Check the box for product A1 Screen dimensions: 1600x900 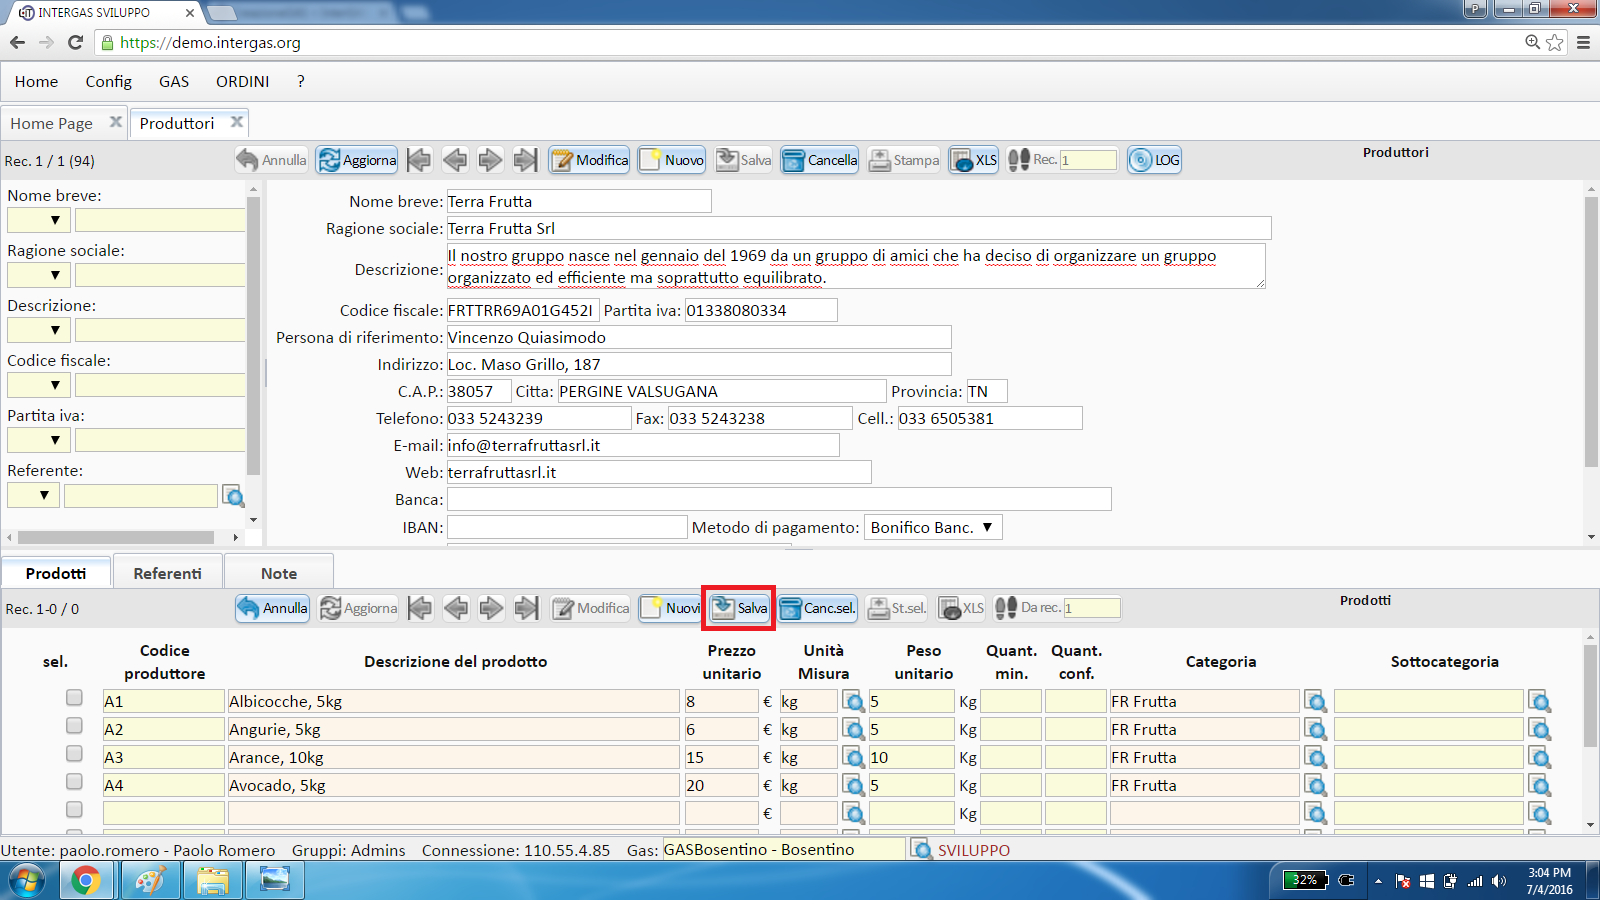[x=74, y=697]
